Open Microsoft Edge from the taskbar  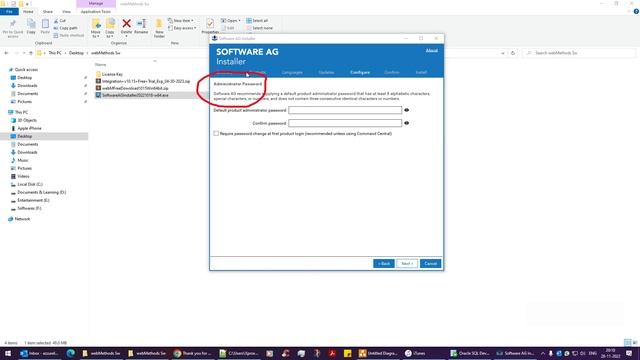point(70,353)
